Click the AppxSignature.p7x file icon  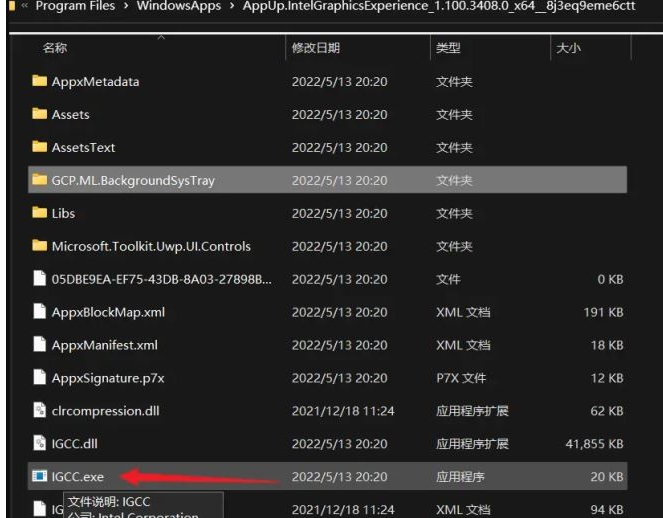[40, 378]
